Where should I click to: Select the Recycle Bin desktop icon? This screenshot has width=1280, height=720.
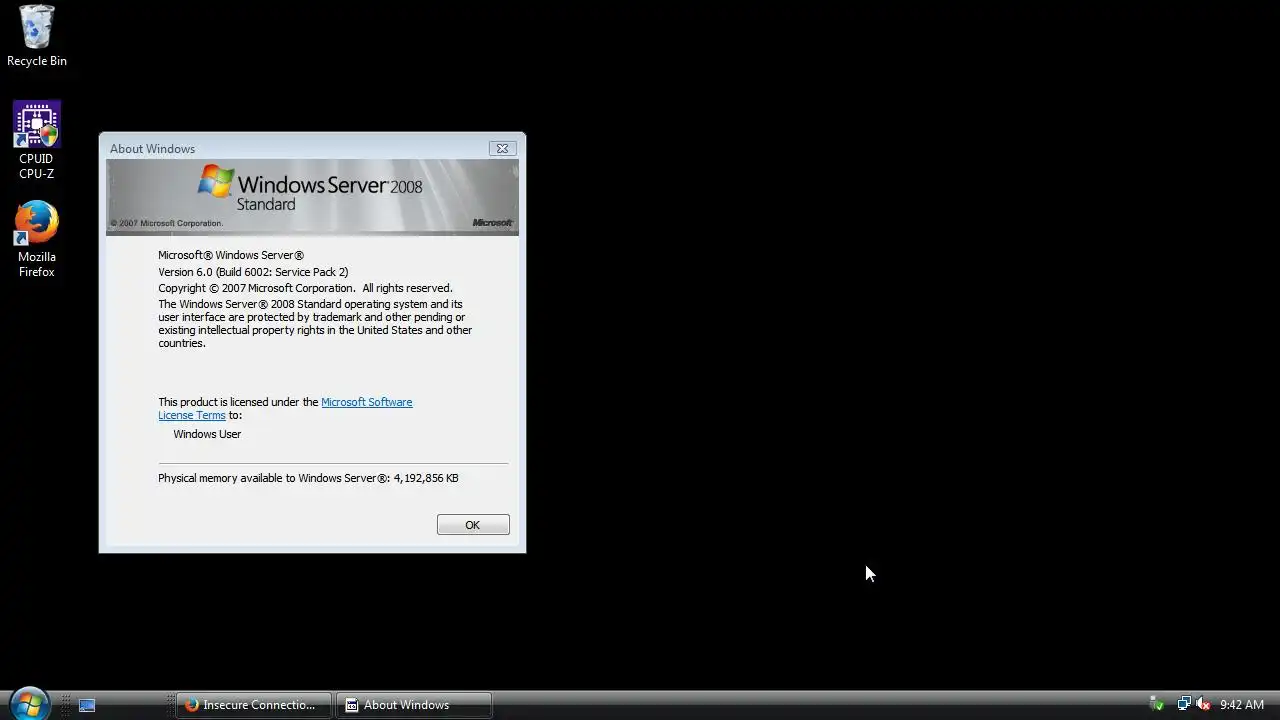pyautogui.click(x=37, y=36)
